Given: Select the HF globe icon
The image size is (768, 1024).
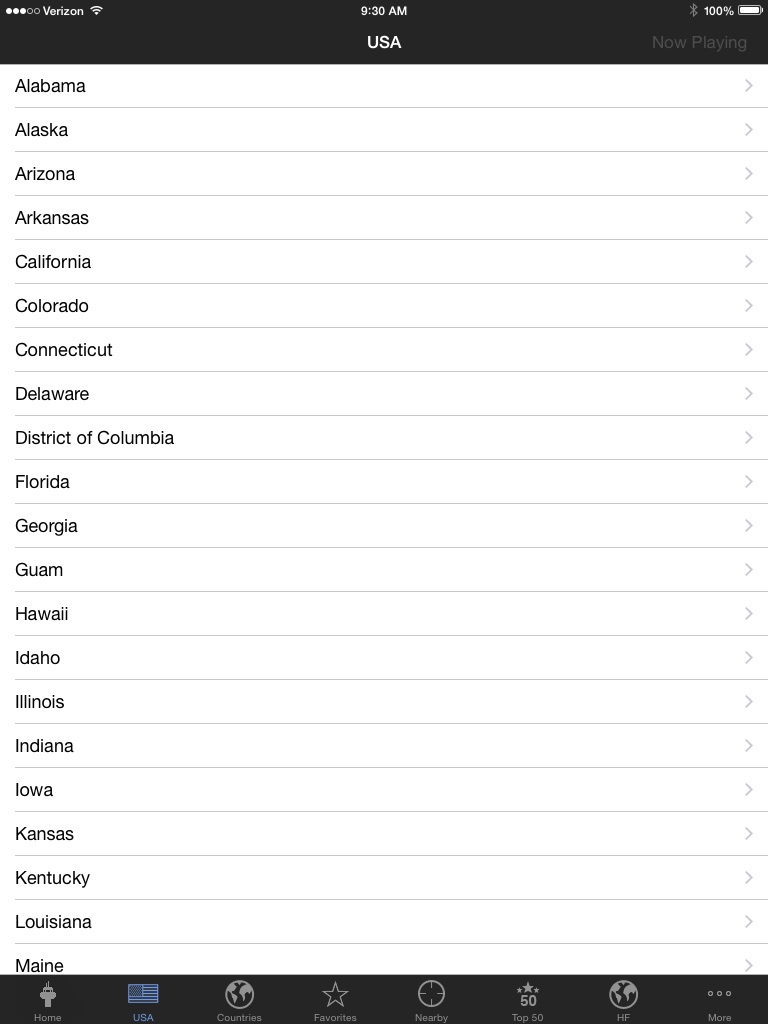Looking at the screenshot, I should coord(623,995).
